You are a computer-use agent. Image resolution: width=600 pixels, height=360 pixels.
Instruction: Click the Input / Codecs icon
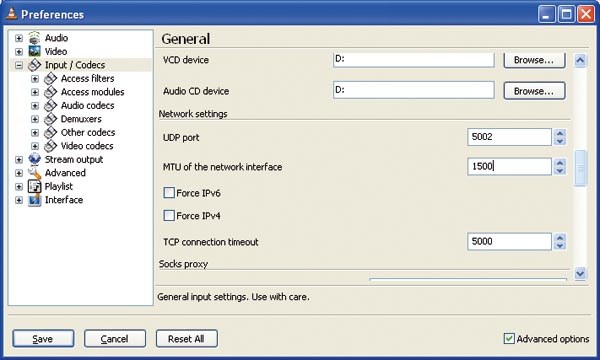tap(34, 65)
